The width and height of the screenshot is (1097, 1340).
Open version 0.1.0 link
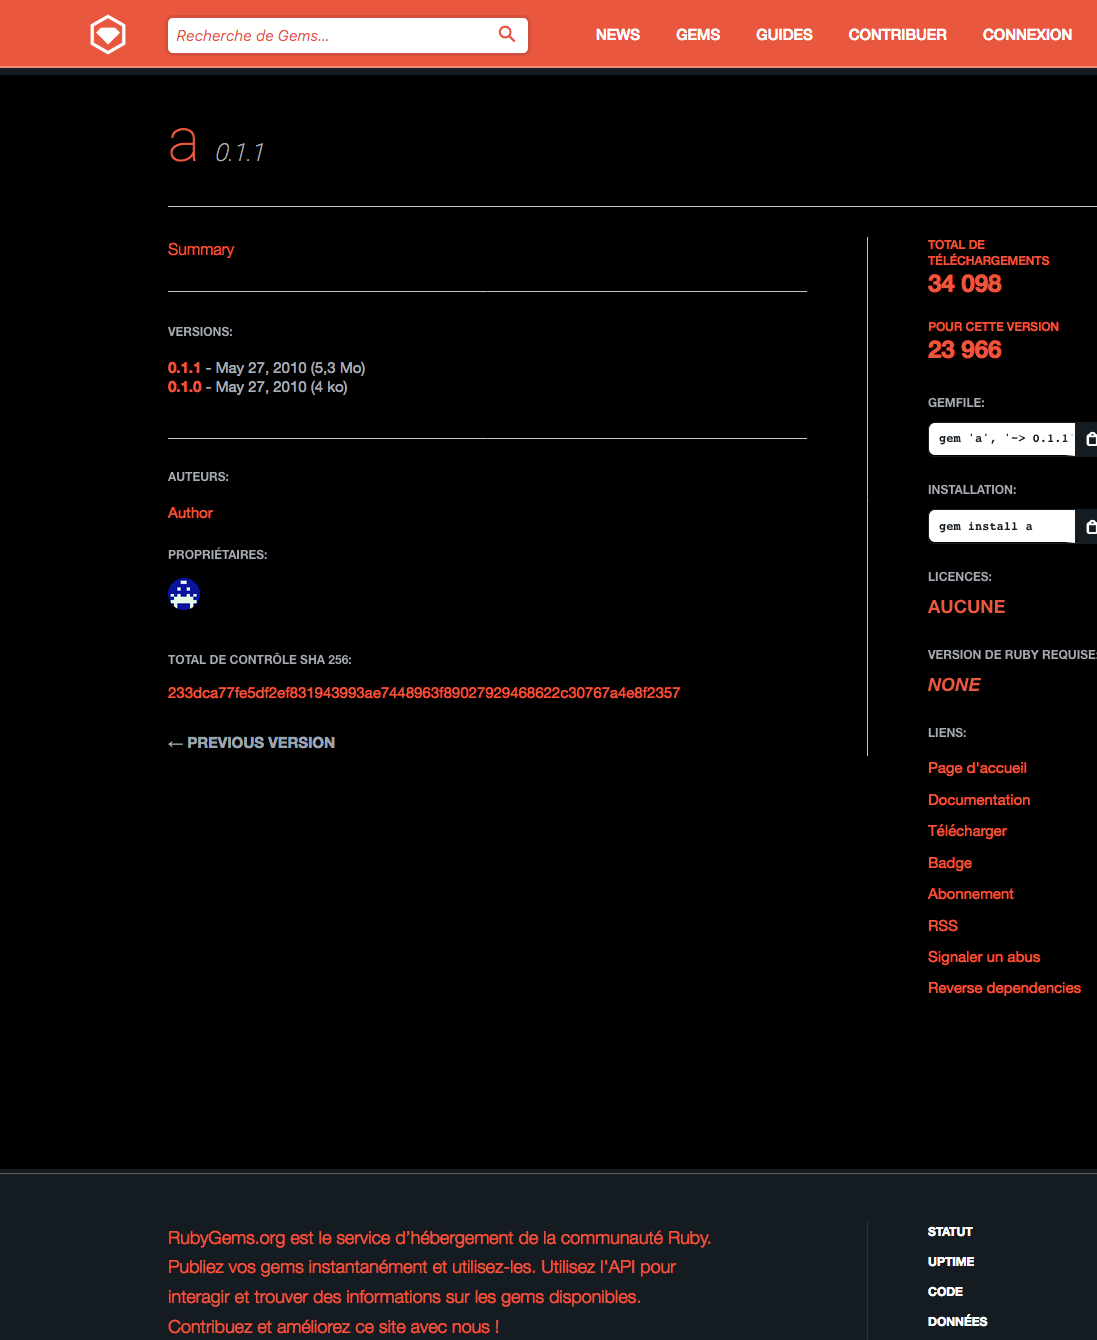pyautogui.click(x=185, y=387)
